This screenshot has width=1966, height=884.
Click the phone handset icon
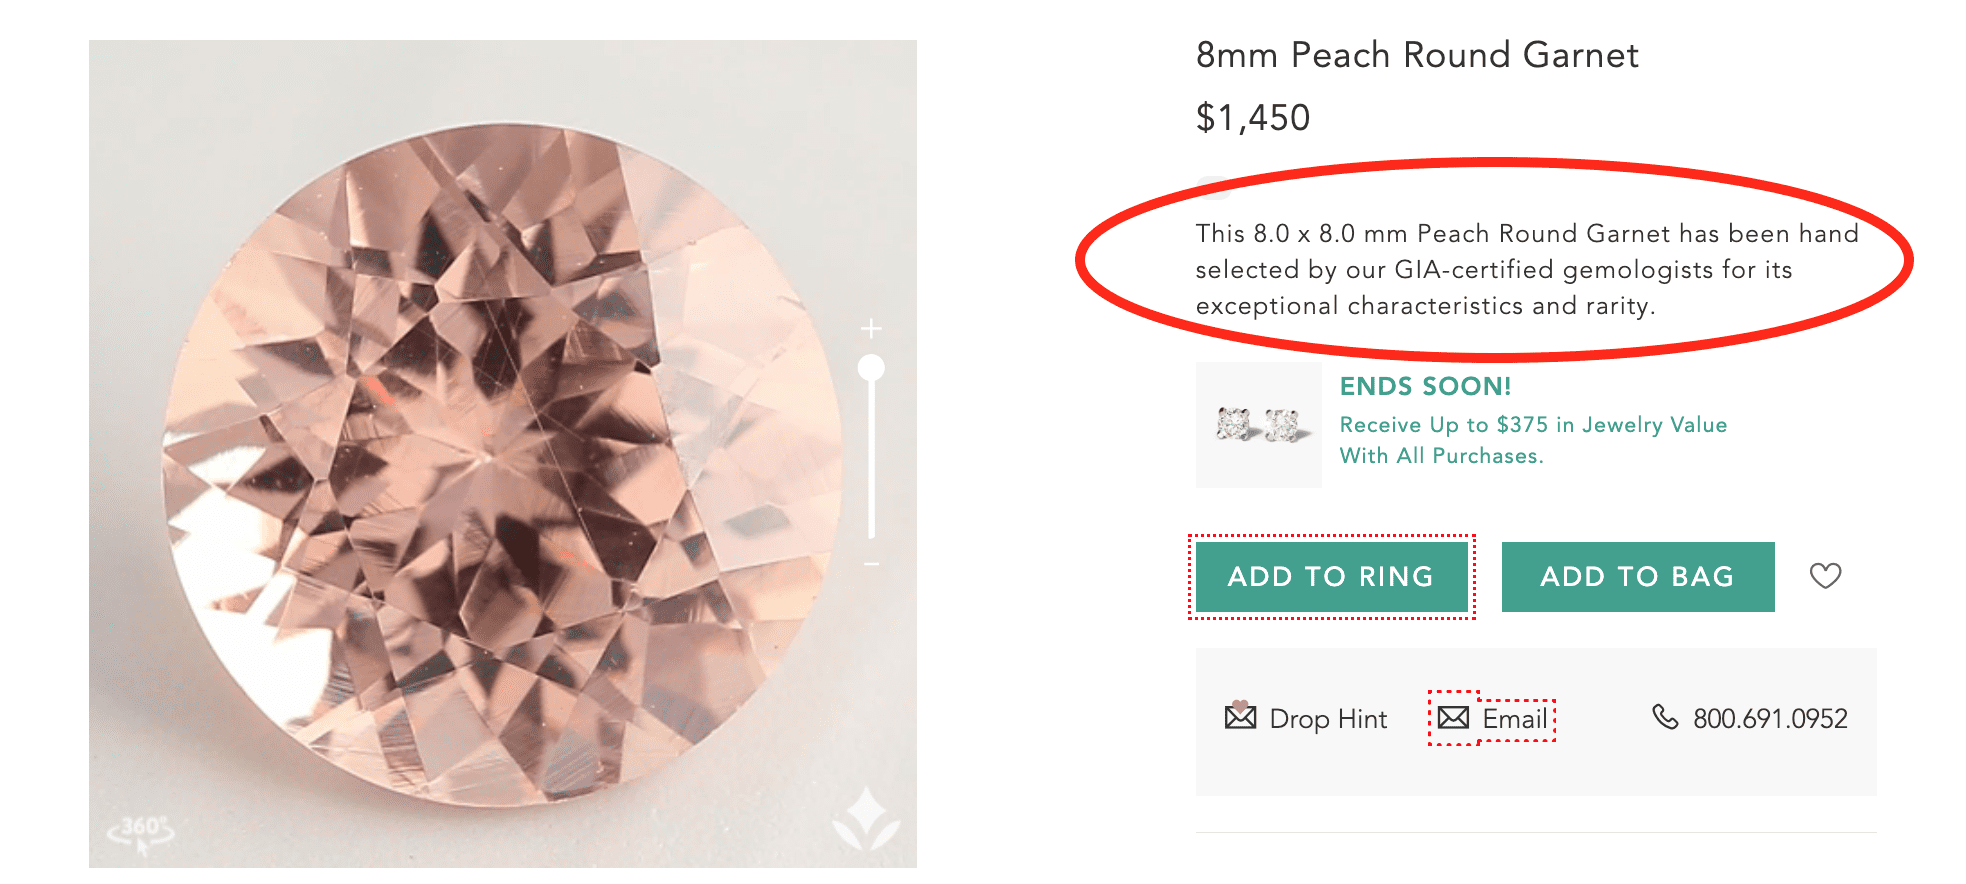pyautogui.click(x=1665, y=717)
